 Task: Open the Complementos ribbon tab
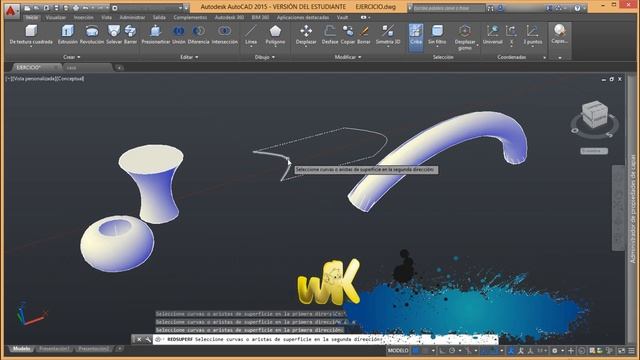pos(190,18)
